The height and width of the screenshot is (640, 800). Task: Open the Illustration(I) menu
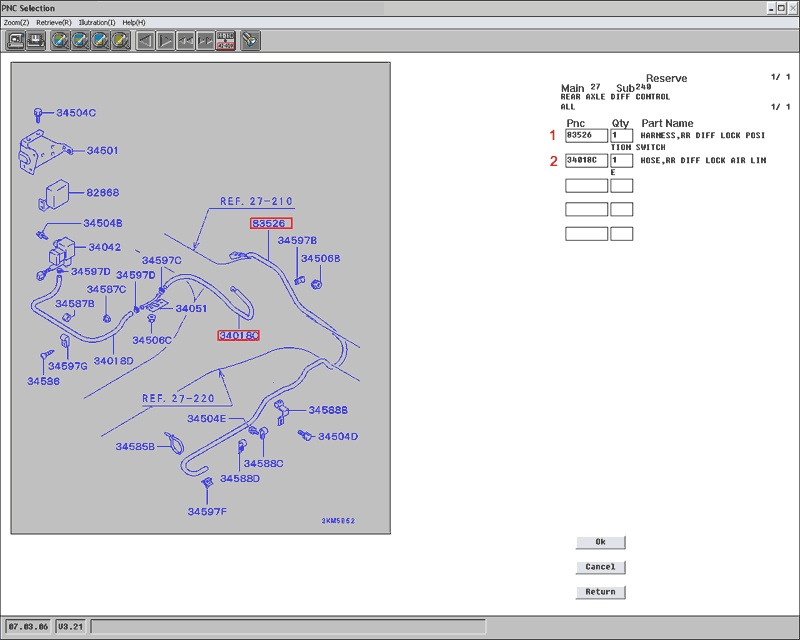pos(97,22)
